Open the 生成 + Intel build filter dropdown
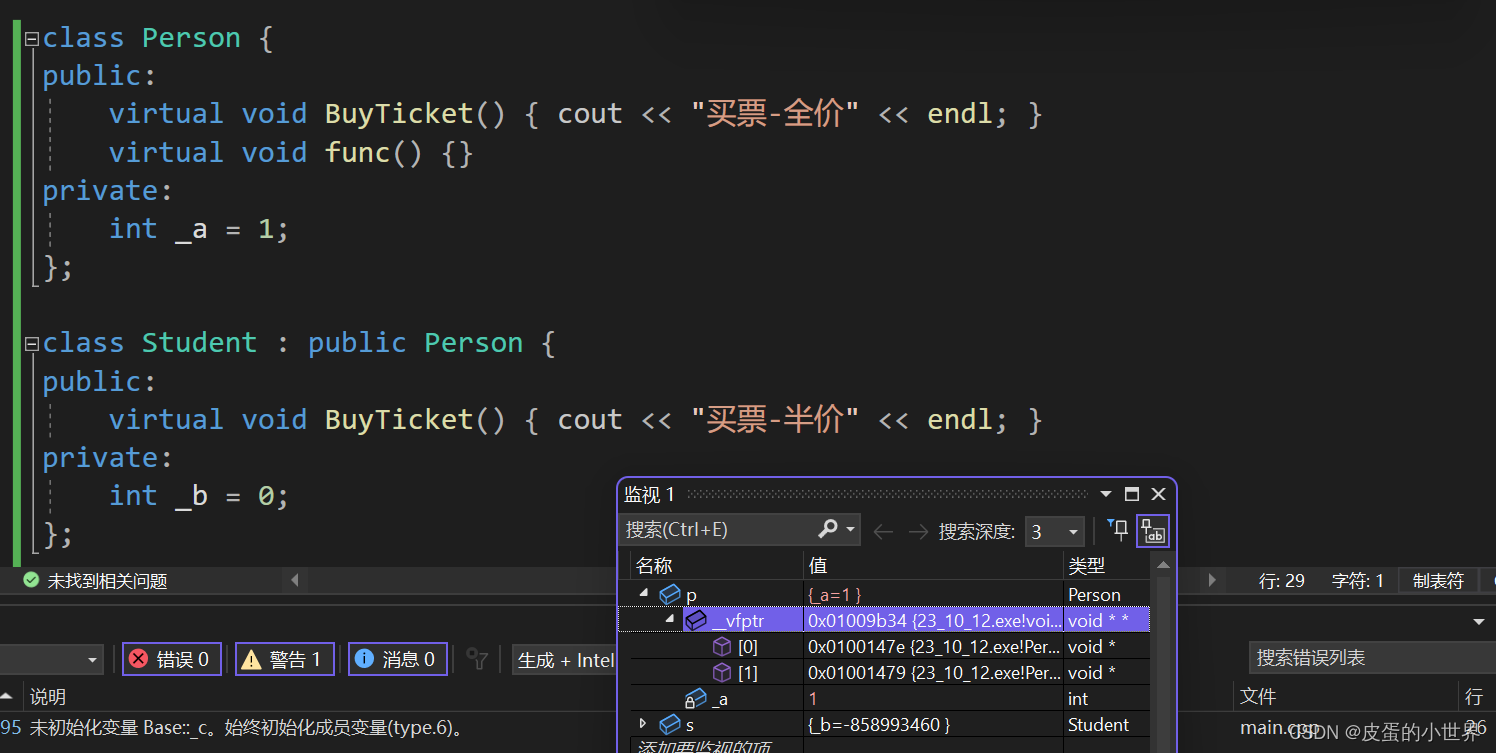The height and width of the screenshot is (753, 1496). coord(565,659)
